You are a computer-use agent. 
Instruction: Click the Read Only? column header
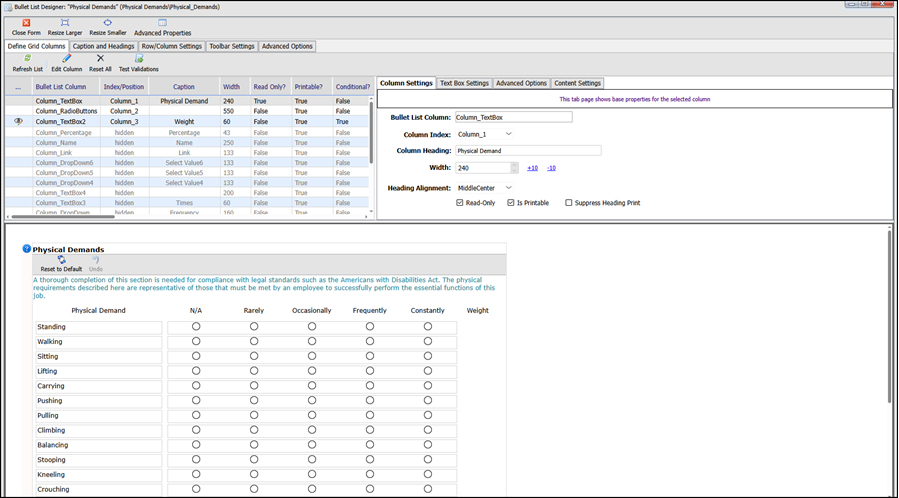[x=269, y=87]
